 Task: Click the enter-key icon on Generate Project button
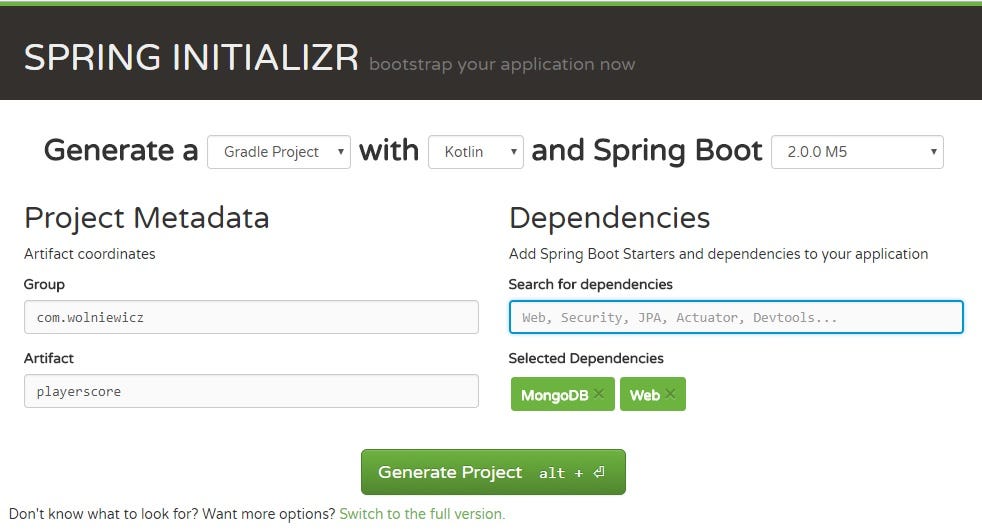tap(599, 472)
